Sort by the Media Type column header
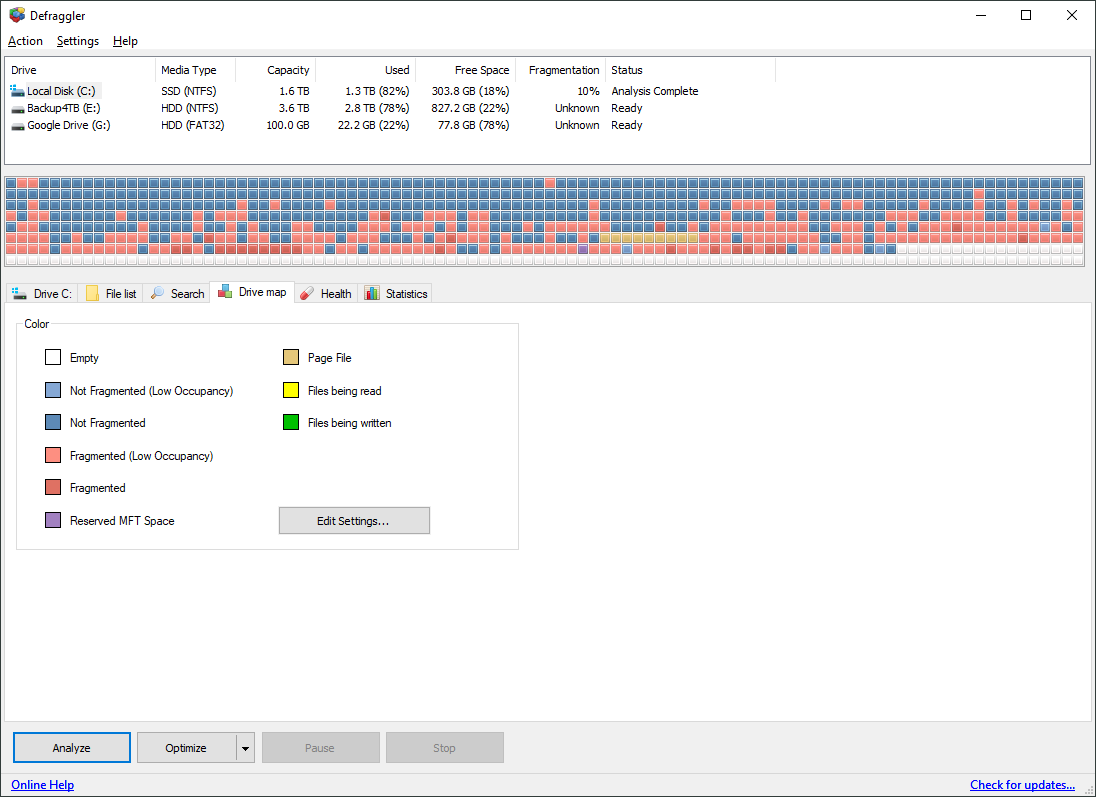Screen dimensions: 1096x797 click(x=195, y=70)
